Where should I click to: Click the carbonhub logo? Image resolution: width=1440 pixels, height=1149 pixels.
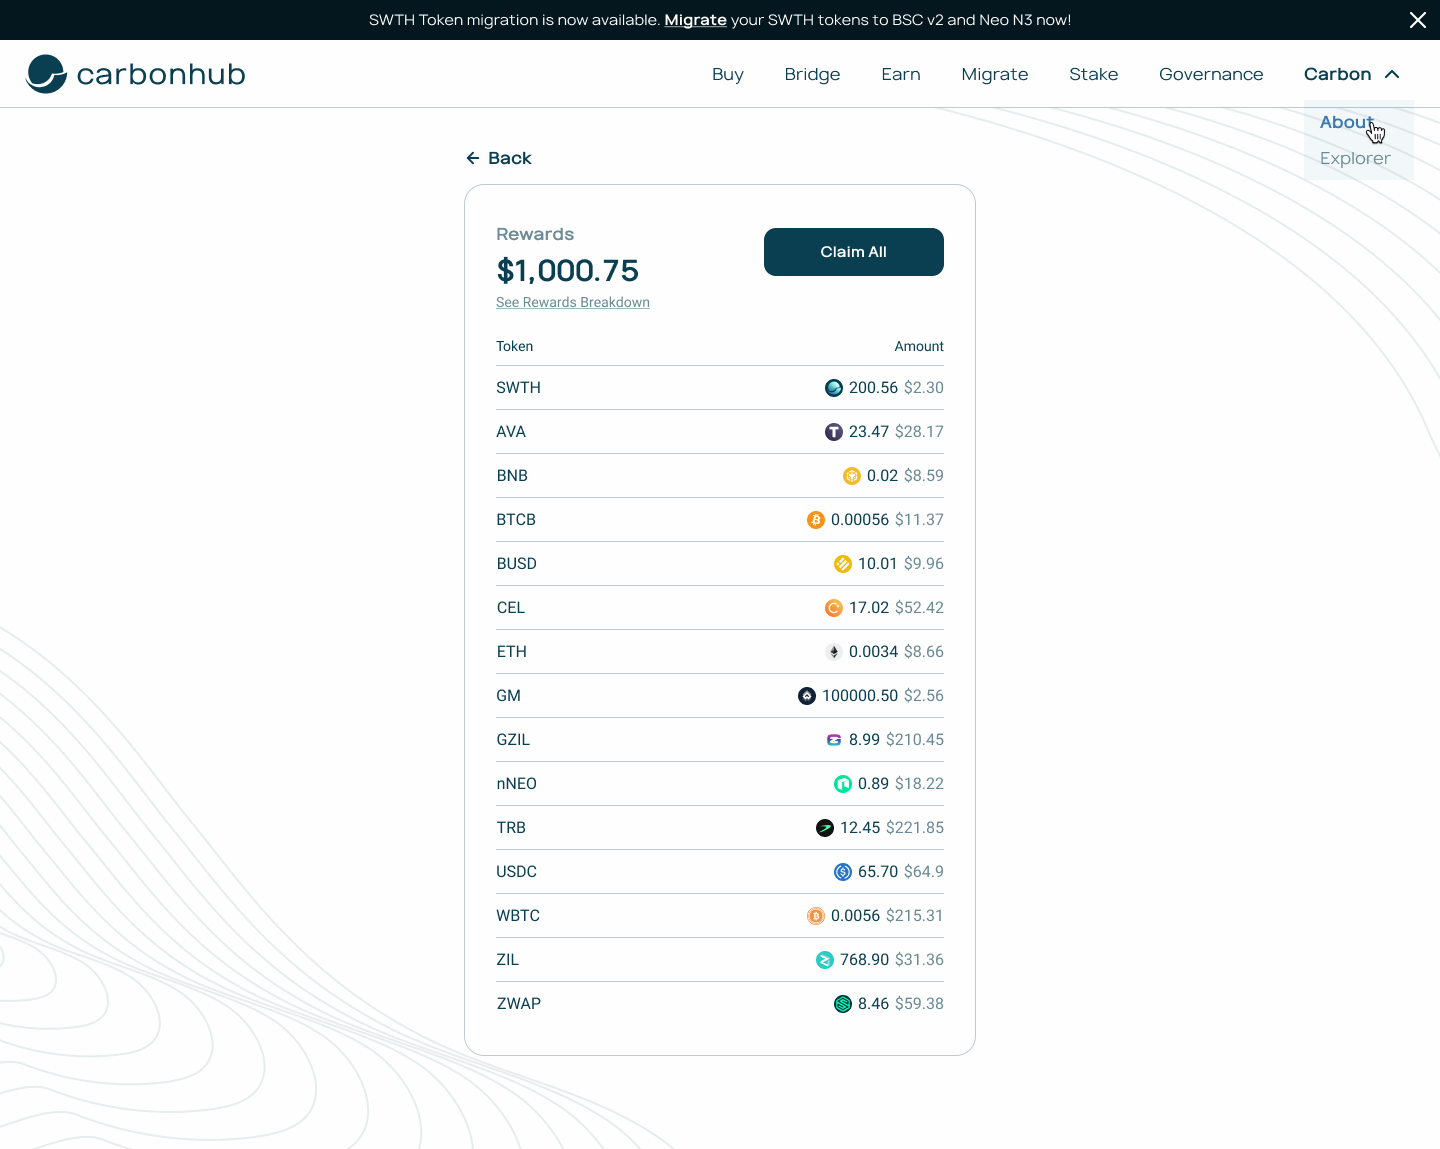click(x=135, y=74)
